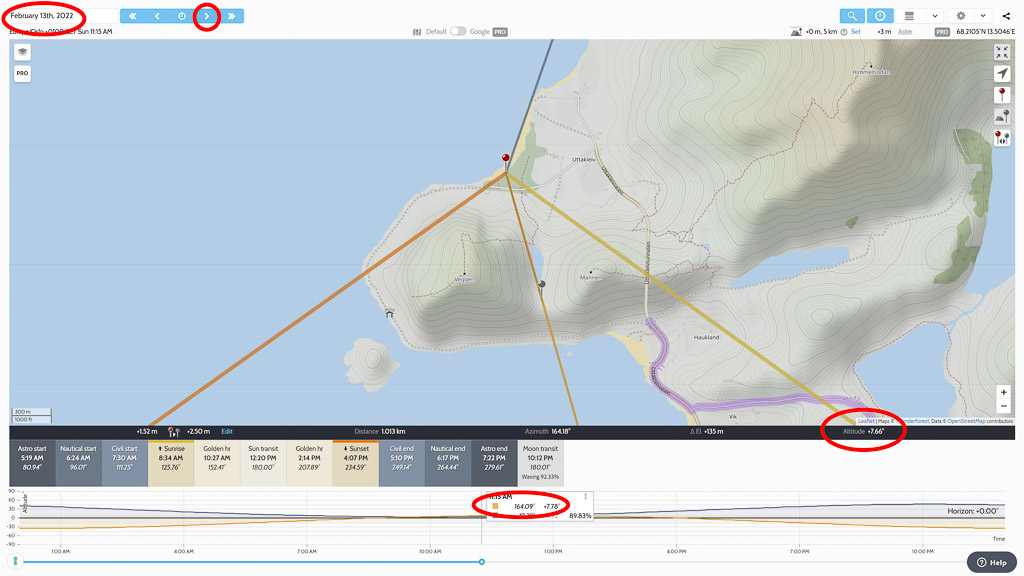Viewport: 1024px width, 576px height.
Task: Jump forward with the double-right arrow button
Action: click(231, 16)
